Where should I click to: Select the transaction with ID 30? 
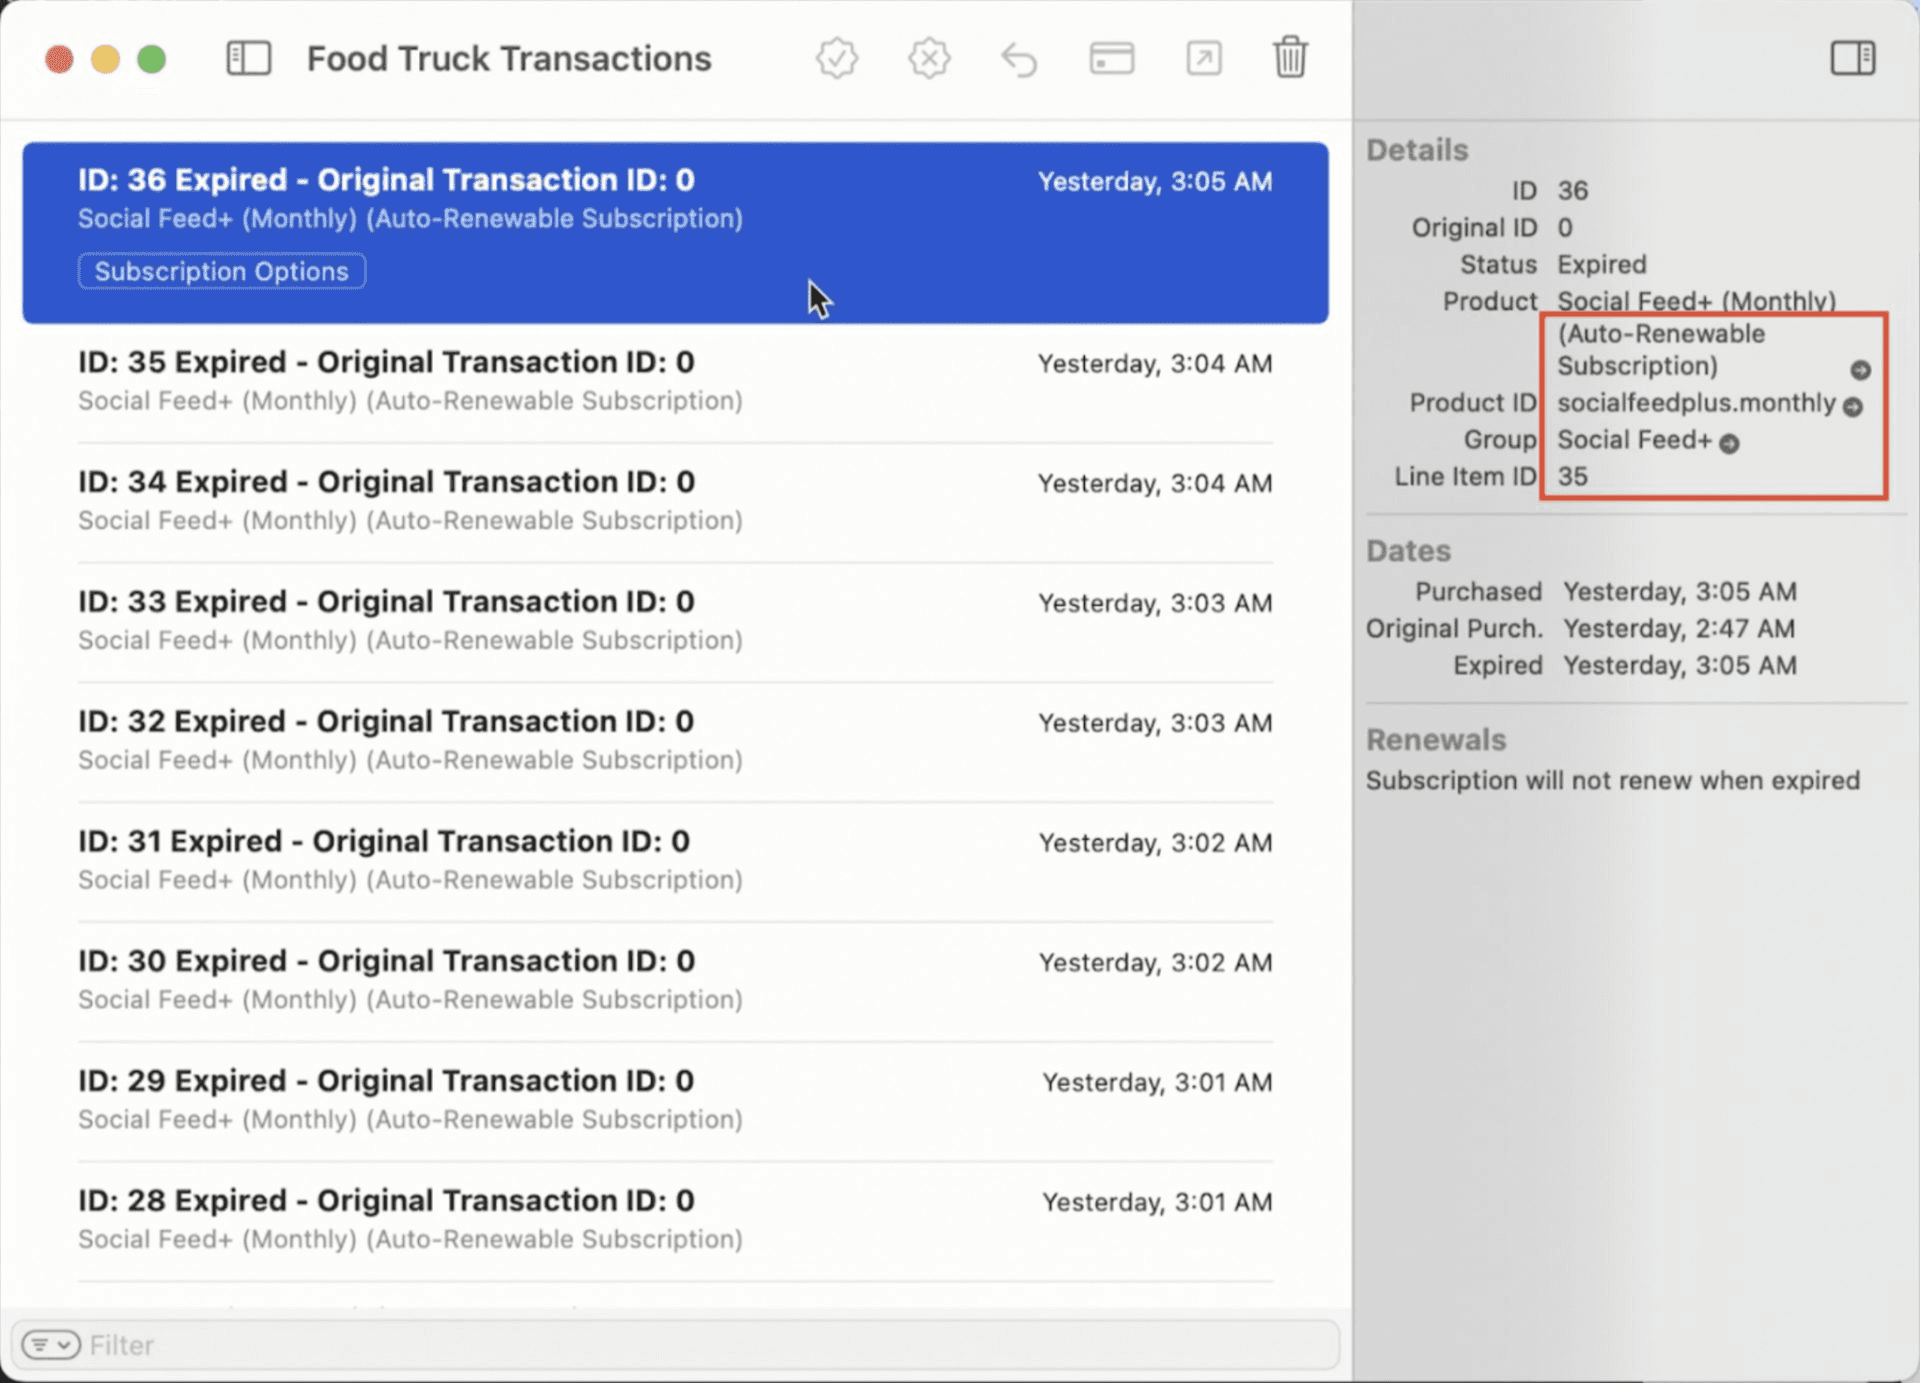click(670, 980)
